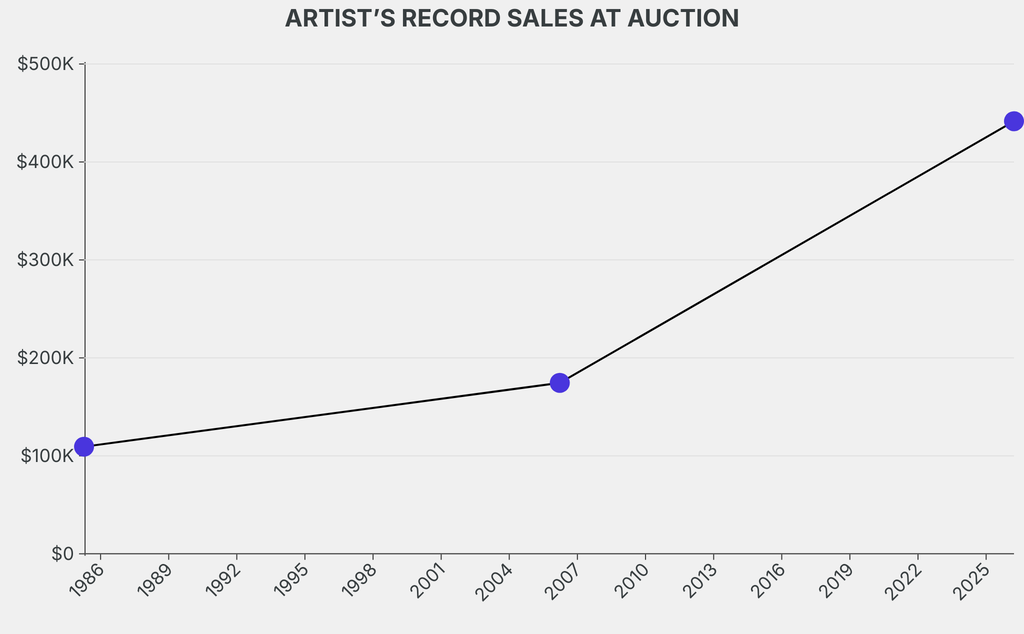Click the 2010 x-axis tick label
The height and width of the screenshot is (634, 1024).
tap(631, 581)
